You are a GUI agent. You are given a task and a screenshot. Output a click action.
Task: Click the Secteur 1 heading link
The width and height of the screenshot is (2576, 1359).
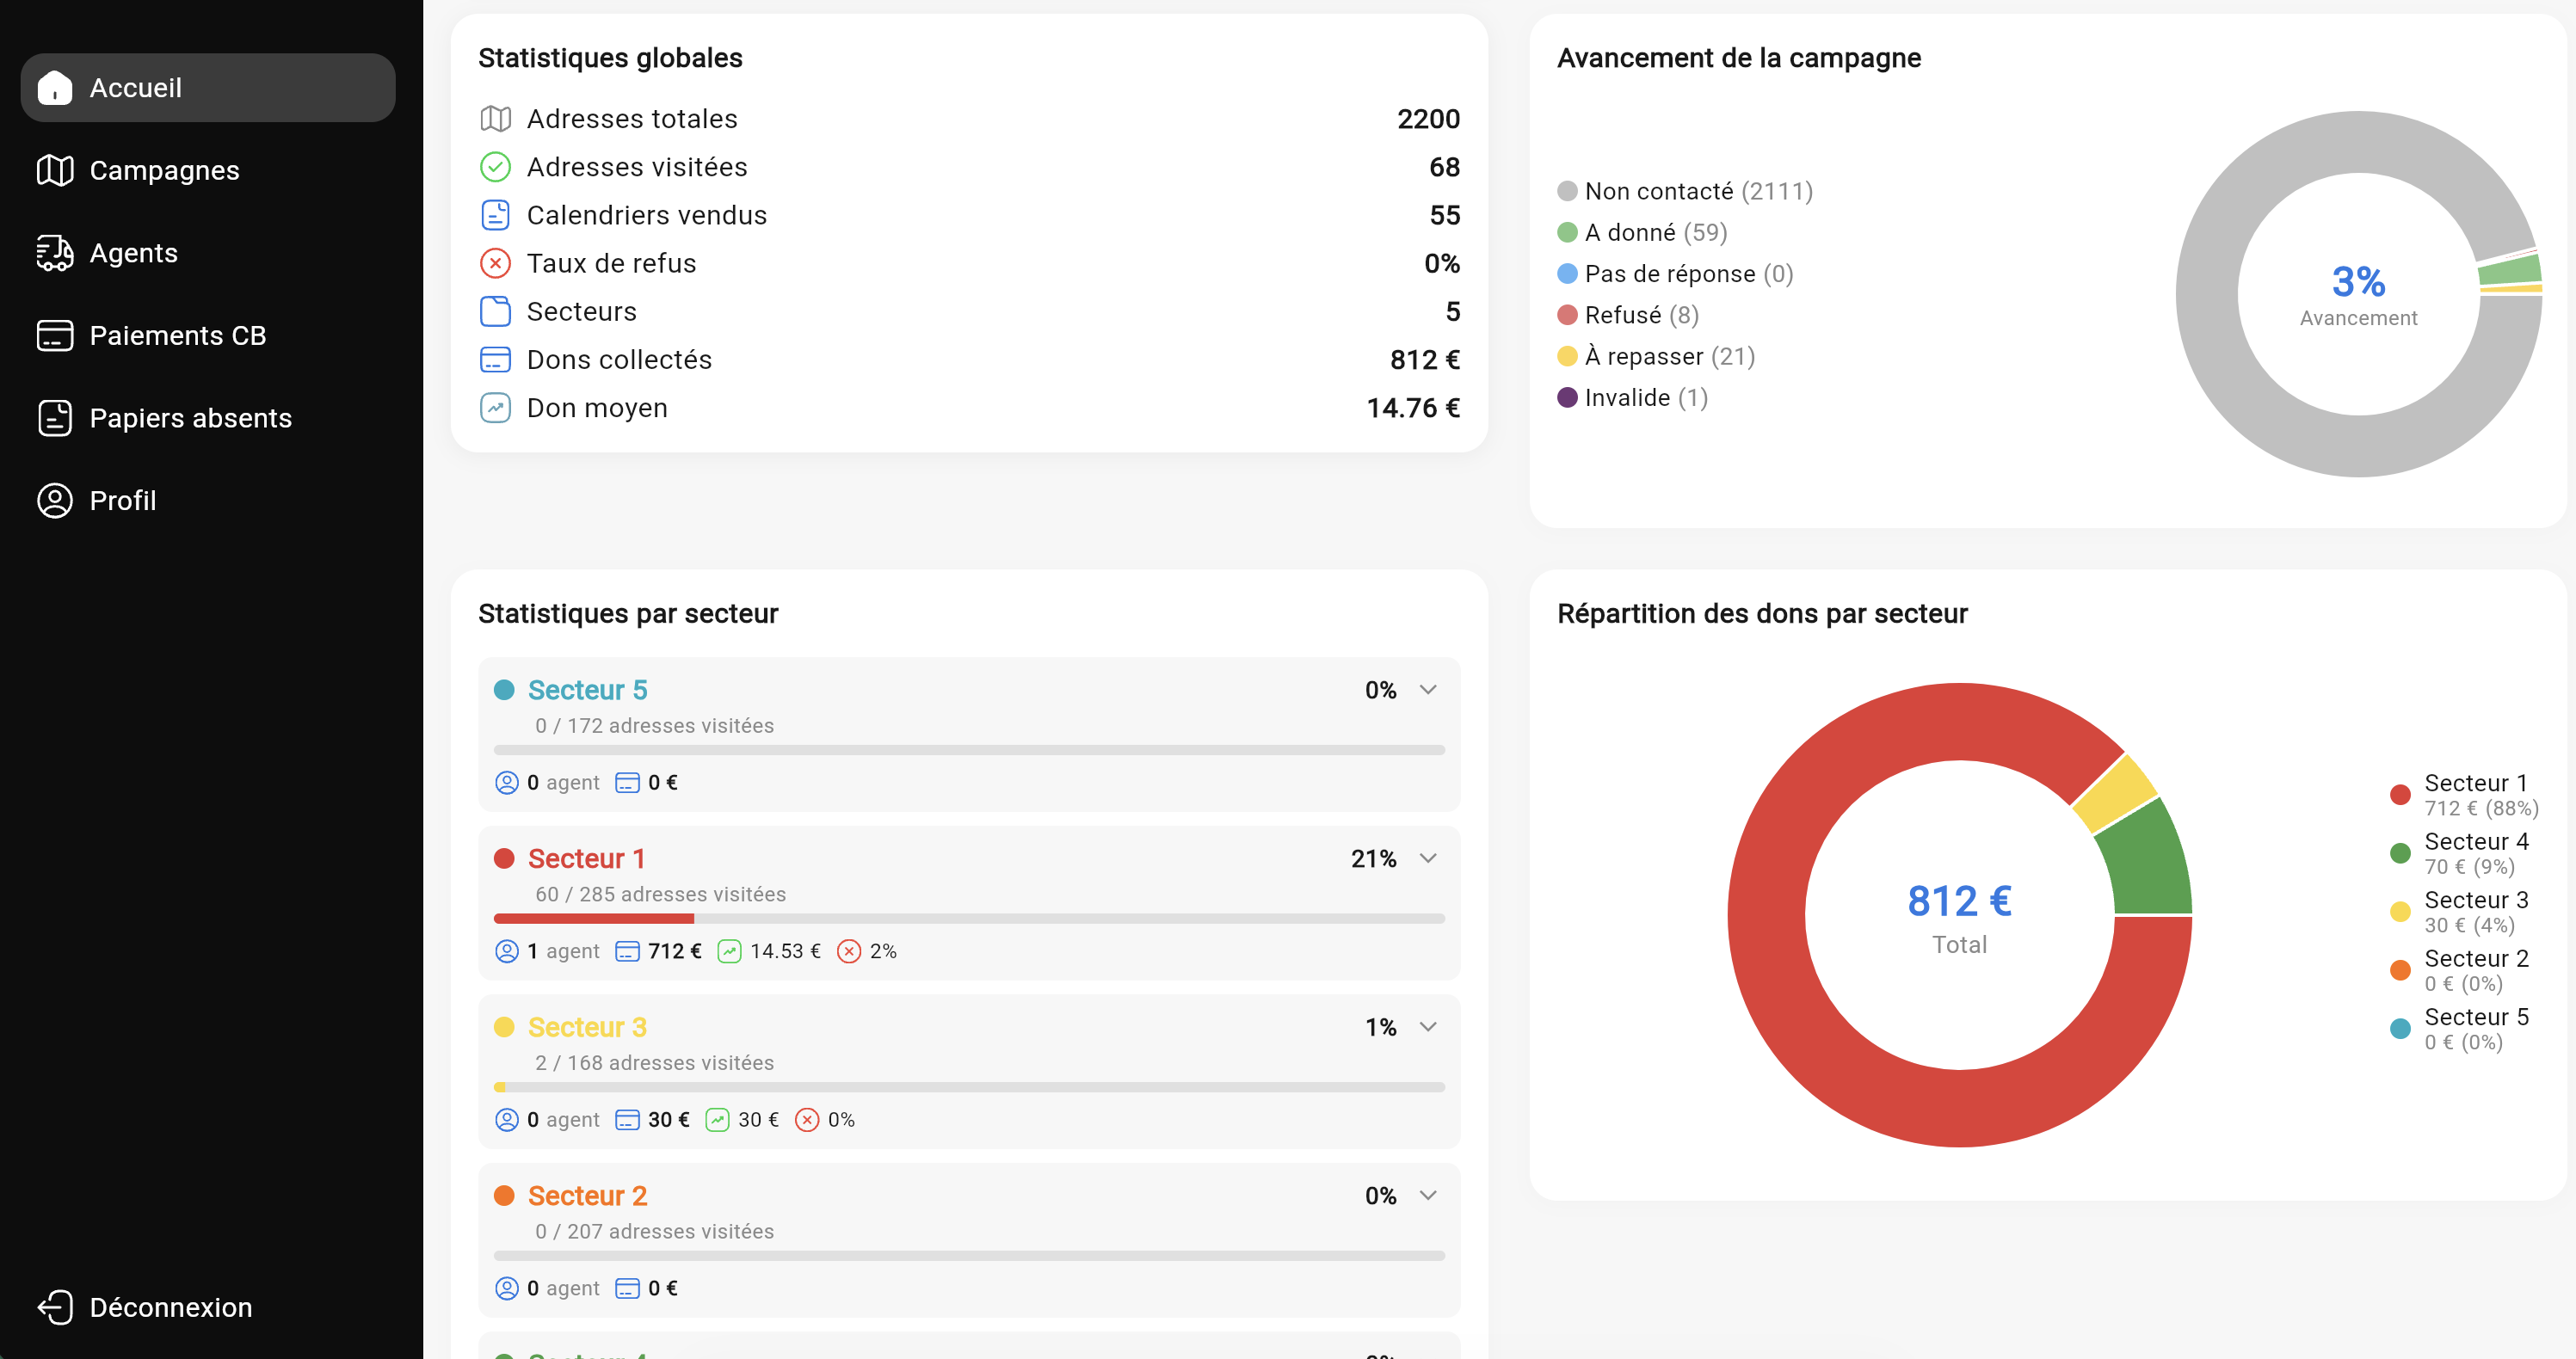pyautogui.click(x=586, y=858)
